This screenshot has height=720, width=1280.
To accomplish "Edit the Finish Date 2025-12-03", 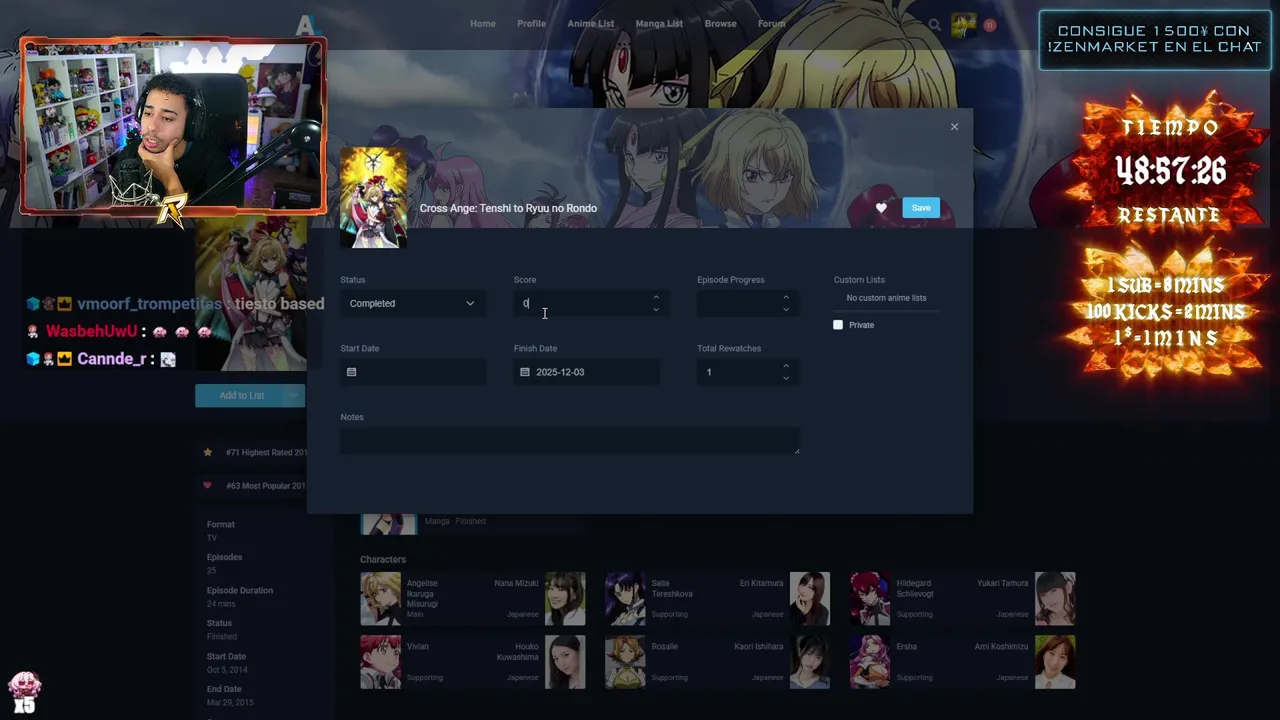I will coord(586,372).
